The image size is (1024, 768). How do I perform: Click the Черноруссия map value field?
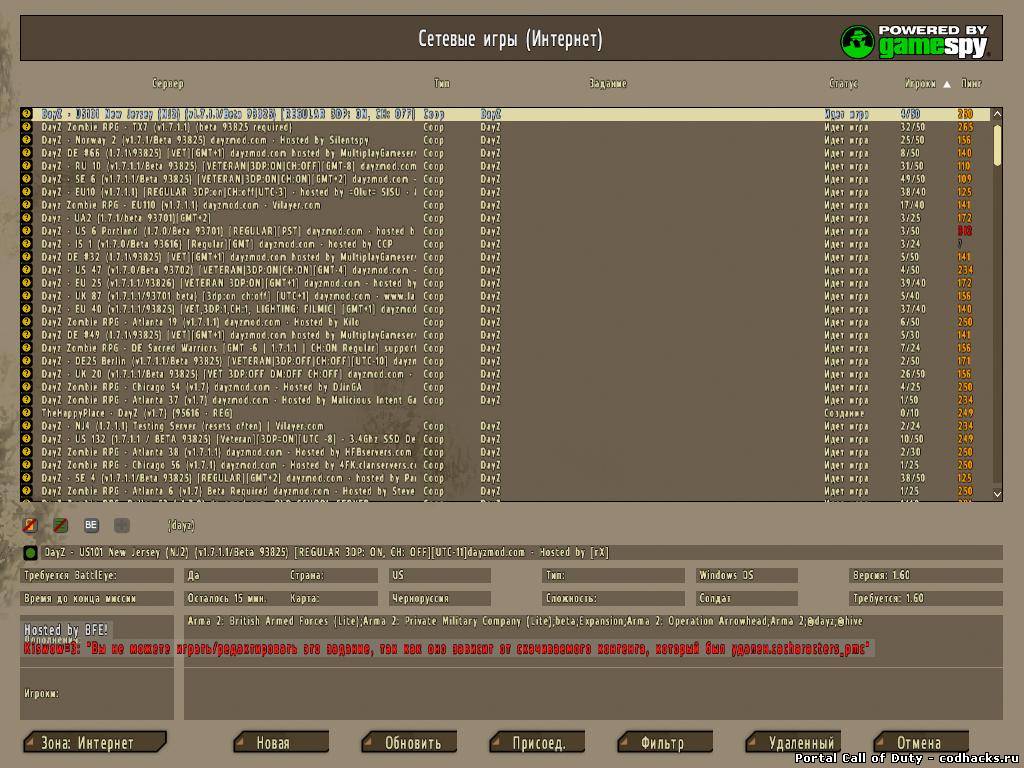[440, 598]
